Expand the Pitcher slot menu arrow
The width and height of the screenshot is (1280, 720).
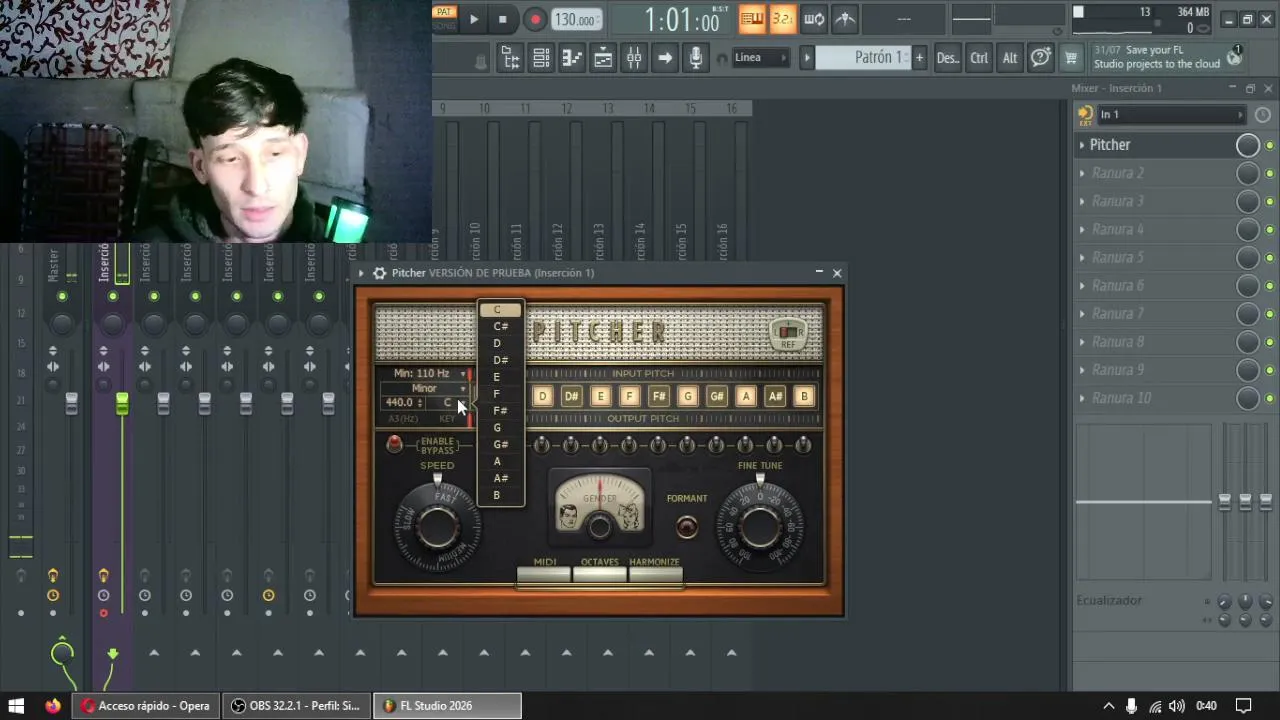tap(1082, 145)
